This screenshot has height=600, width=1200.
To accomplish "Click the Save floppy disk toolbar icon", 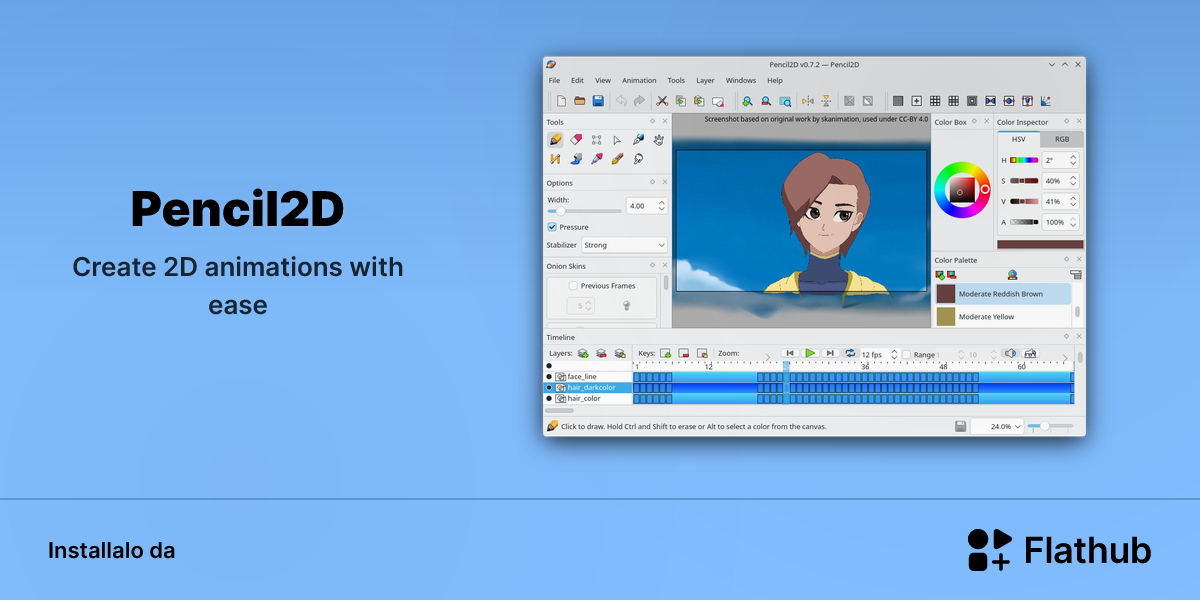I will pos(598,101).
